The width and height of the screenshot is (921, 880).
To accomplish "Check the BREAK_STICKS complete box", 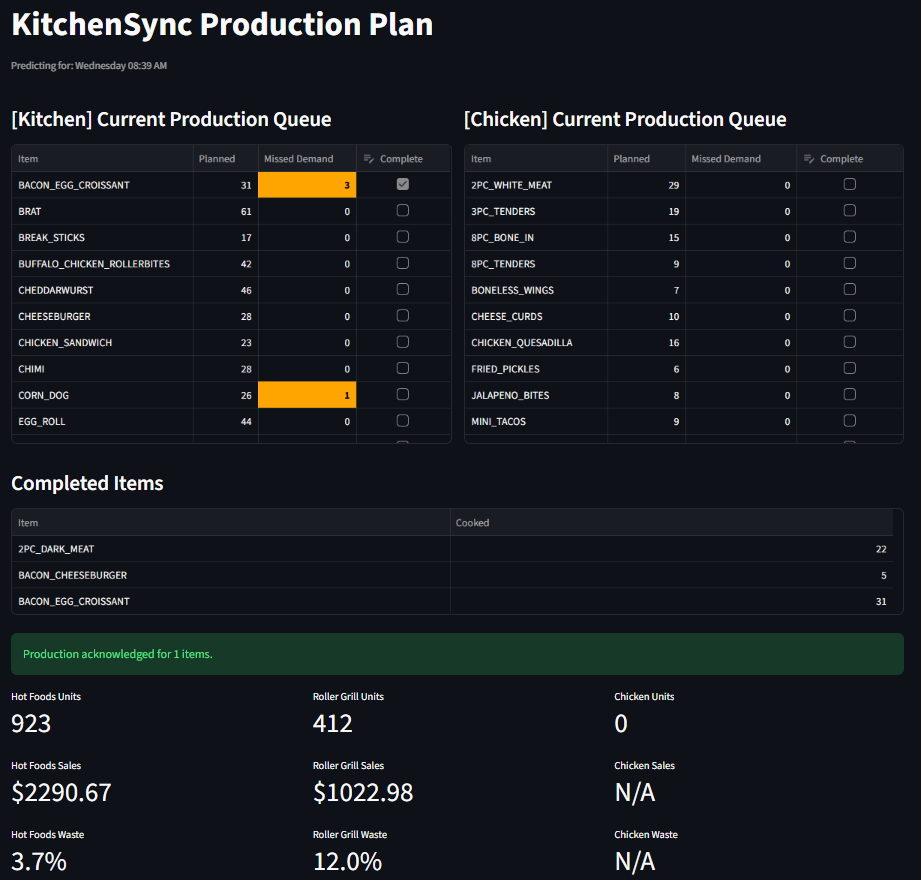I will coord(402,237).
